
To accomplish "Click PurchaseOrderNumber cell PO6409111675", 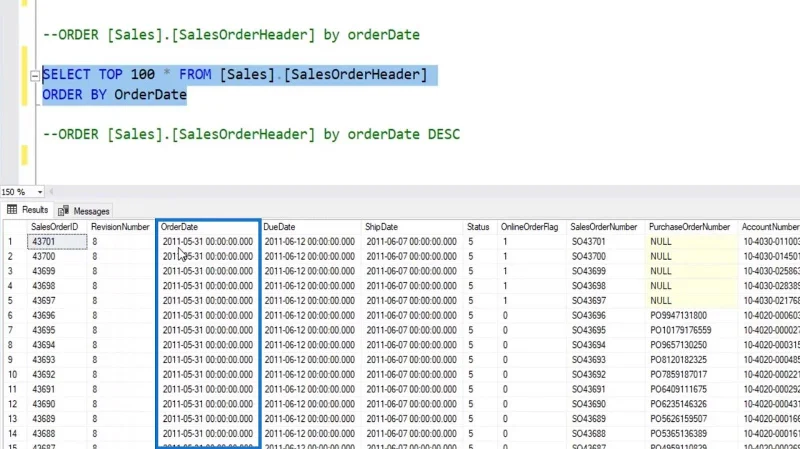I will (x=691, y=389).
